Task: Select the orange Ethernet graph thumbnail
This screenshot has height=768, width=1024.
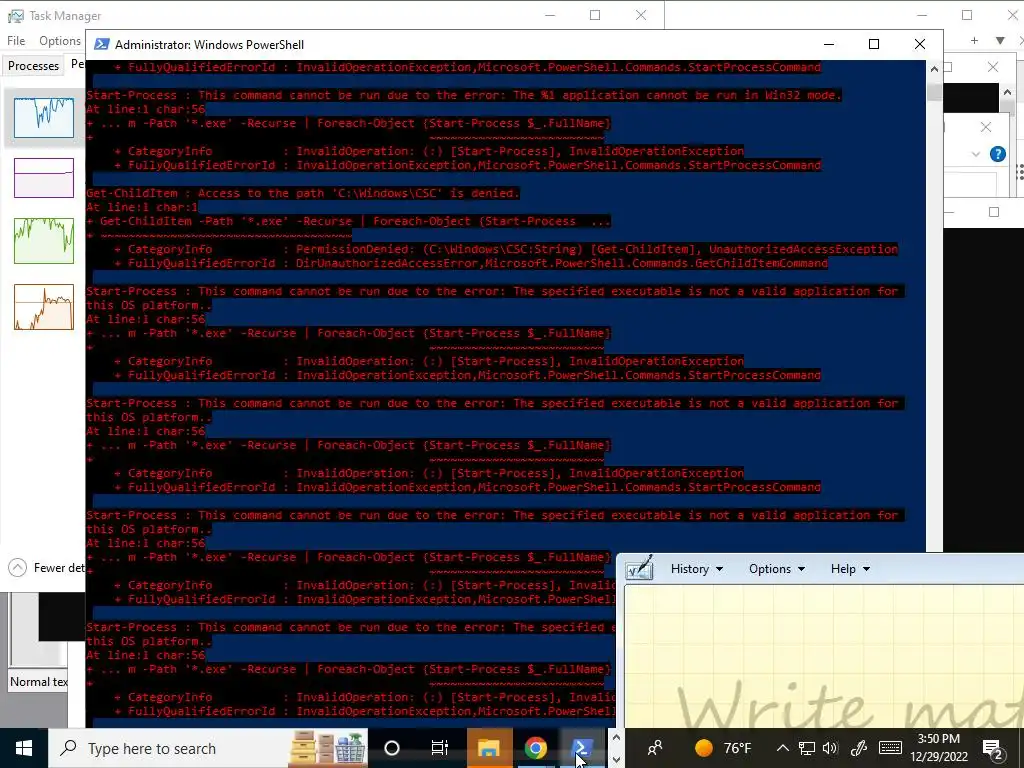Action: tap(44, 307)
